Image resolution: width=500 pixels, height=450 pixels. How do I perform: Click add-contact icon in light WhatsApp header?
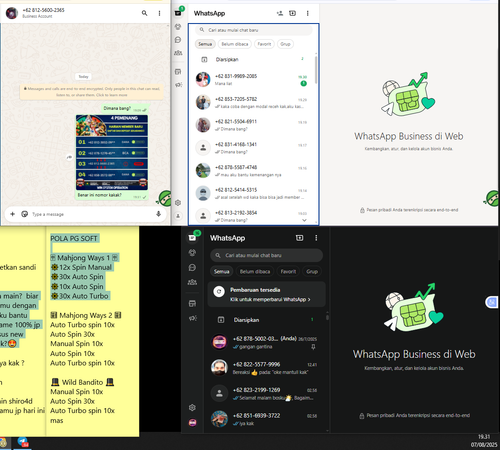tap(280, 13)
